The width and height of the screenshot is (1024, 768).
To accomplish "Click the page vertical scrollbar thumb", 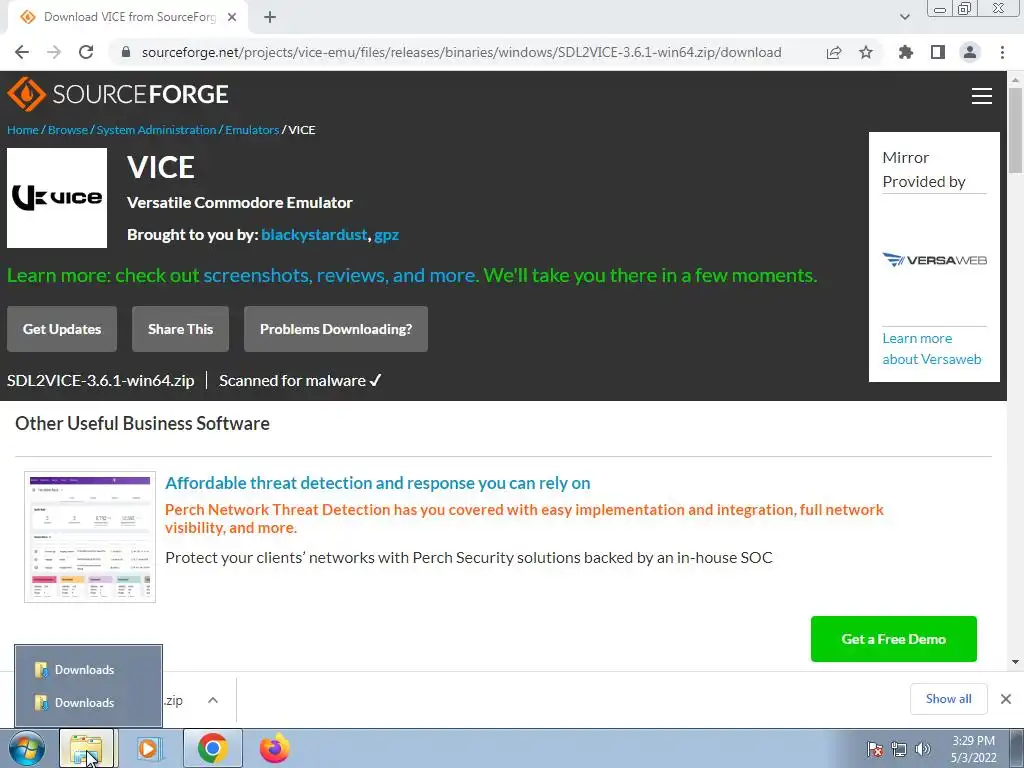I will click(1015, 130).
